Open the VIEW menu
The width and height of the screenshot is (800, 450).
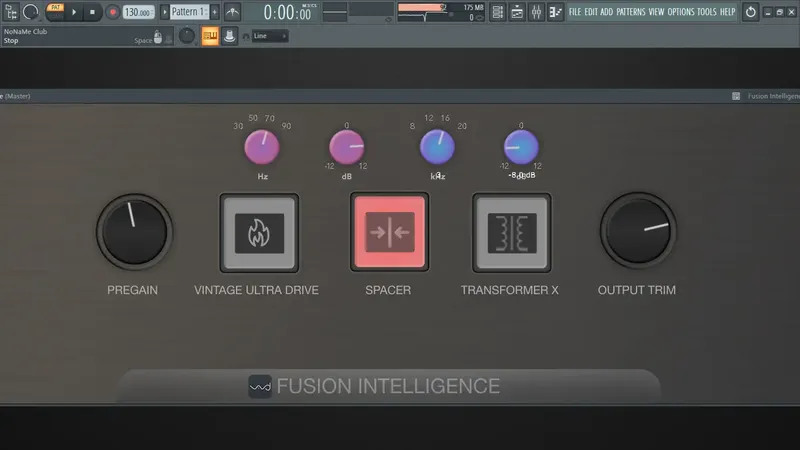(656, 12)
